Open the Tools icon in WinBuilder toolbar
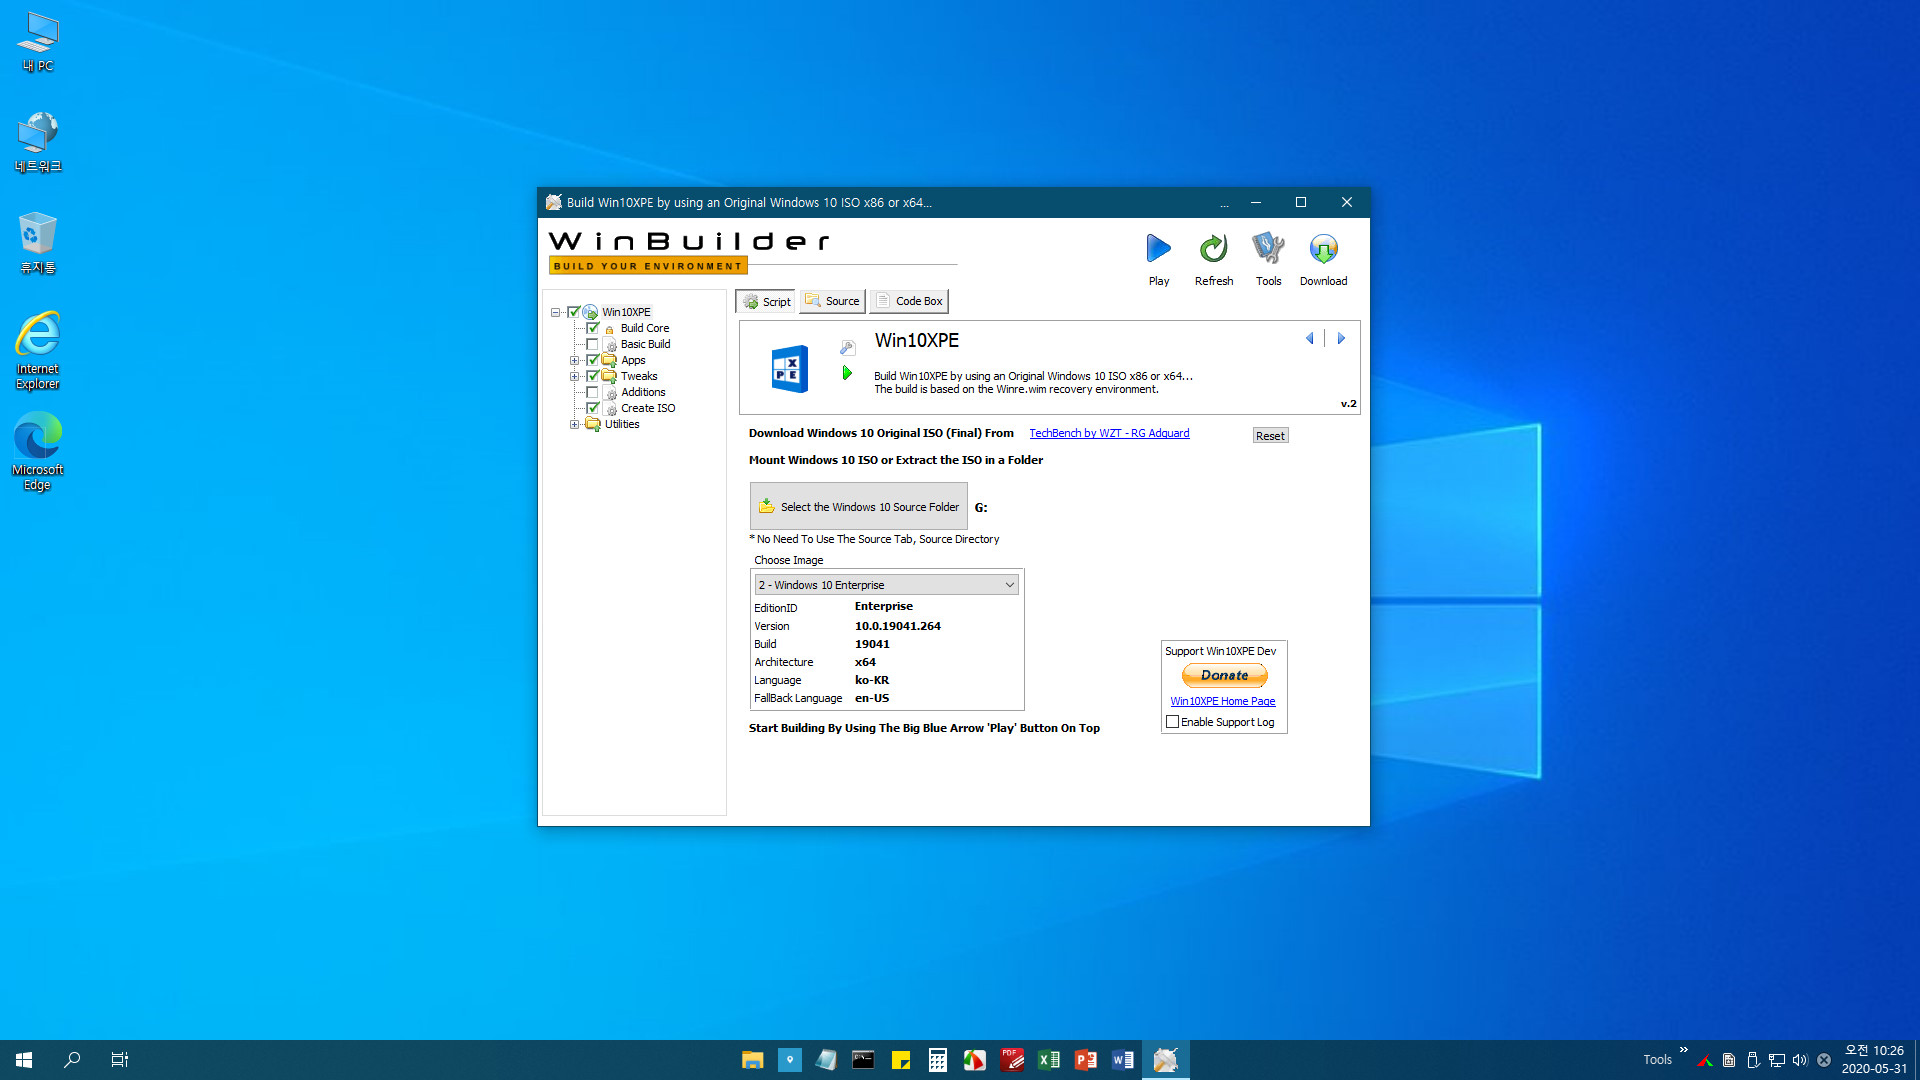The width and height of the screenshot is (1920, 1080). point(1268,259)
